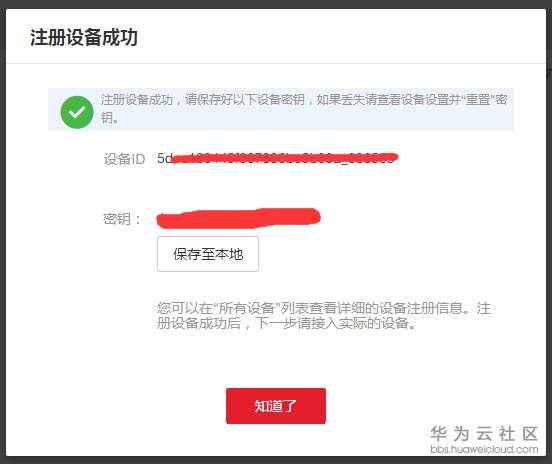Click the 华为云社区 watermark logo
The width and height of the screenshot is (552, 464).
point(484,433)
